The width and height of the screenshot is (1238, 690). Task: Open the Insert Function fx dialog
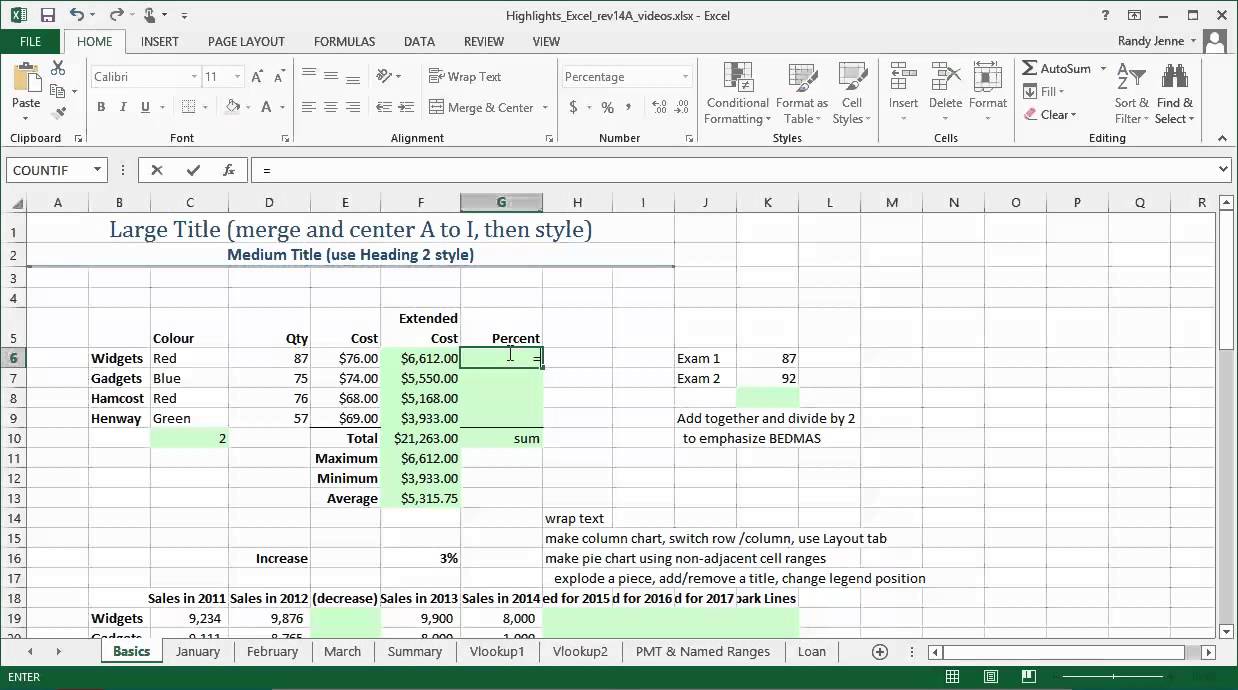(x=229, y=170)
